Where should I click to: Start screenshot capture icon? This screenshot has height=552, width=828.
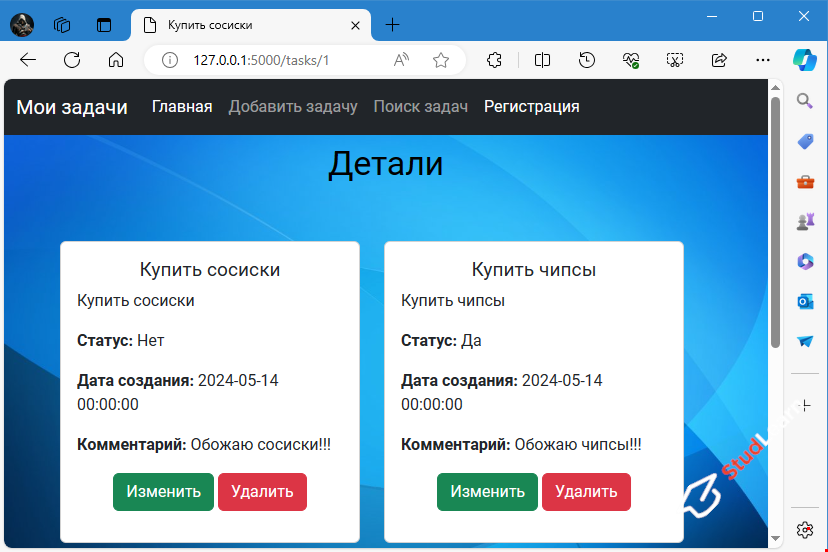point(675,60)
